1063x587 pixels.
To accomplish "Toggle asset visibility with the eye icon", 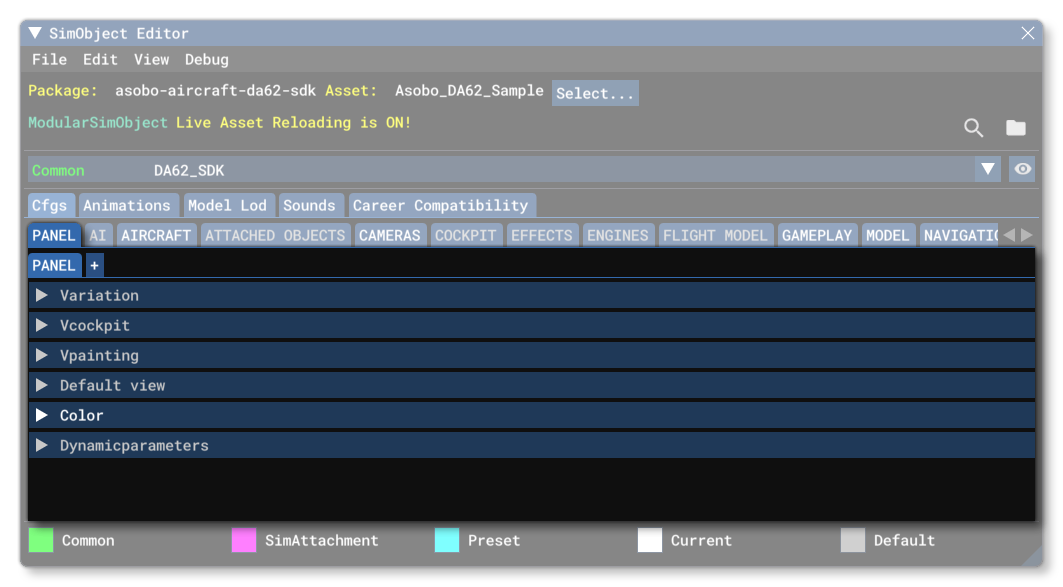I will tap(1022, 169).
